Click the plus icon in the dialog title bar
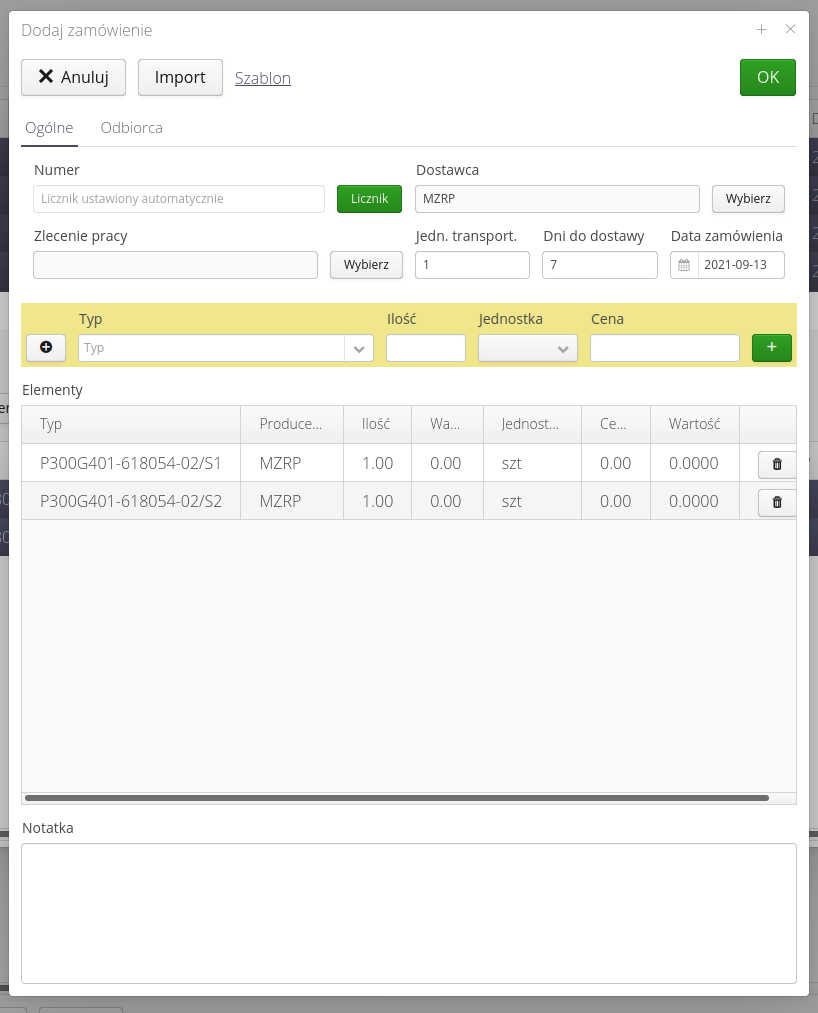The image size is (818, 1013). (761, 30)
